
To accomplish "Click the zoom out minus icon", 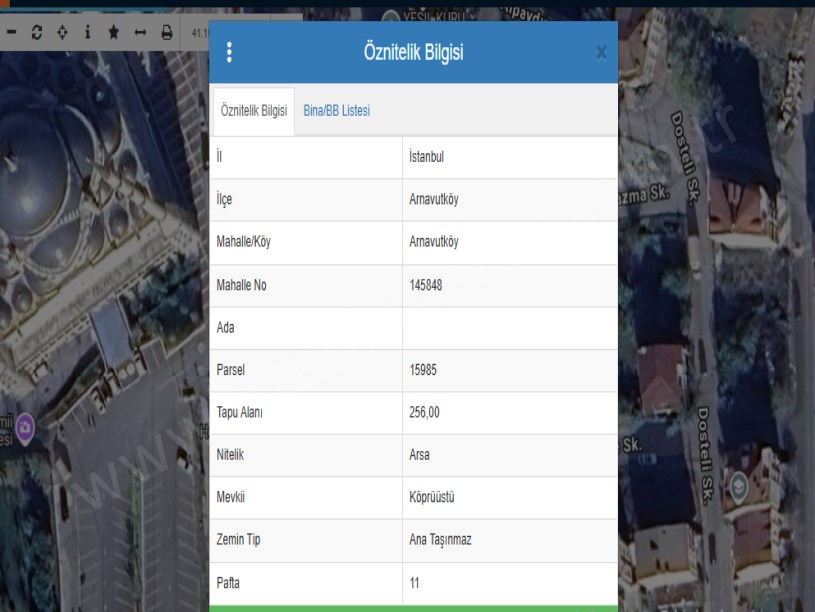I will coord(11,32).
